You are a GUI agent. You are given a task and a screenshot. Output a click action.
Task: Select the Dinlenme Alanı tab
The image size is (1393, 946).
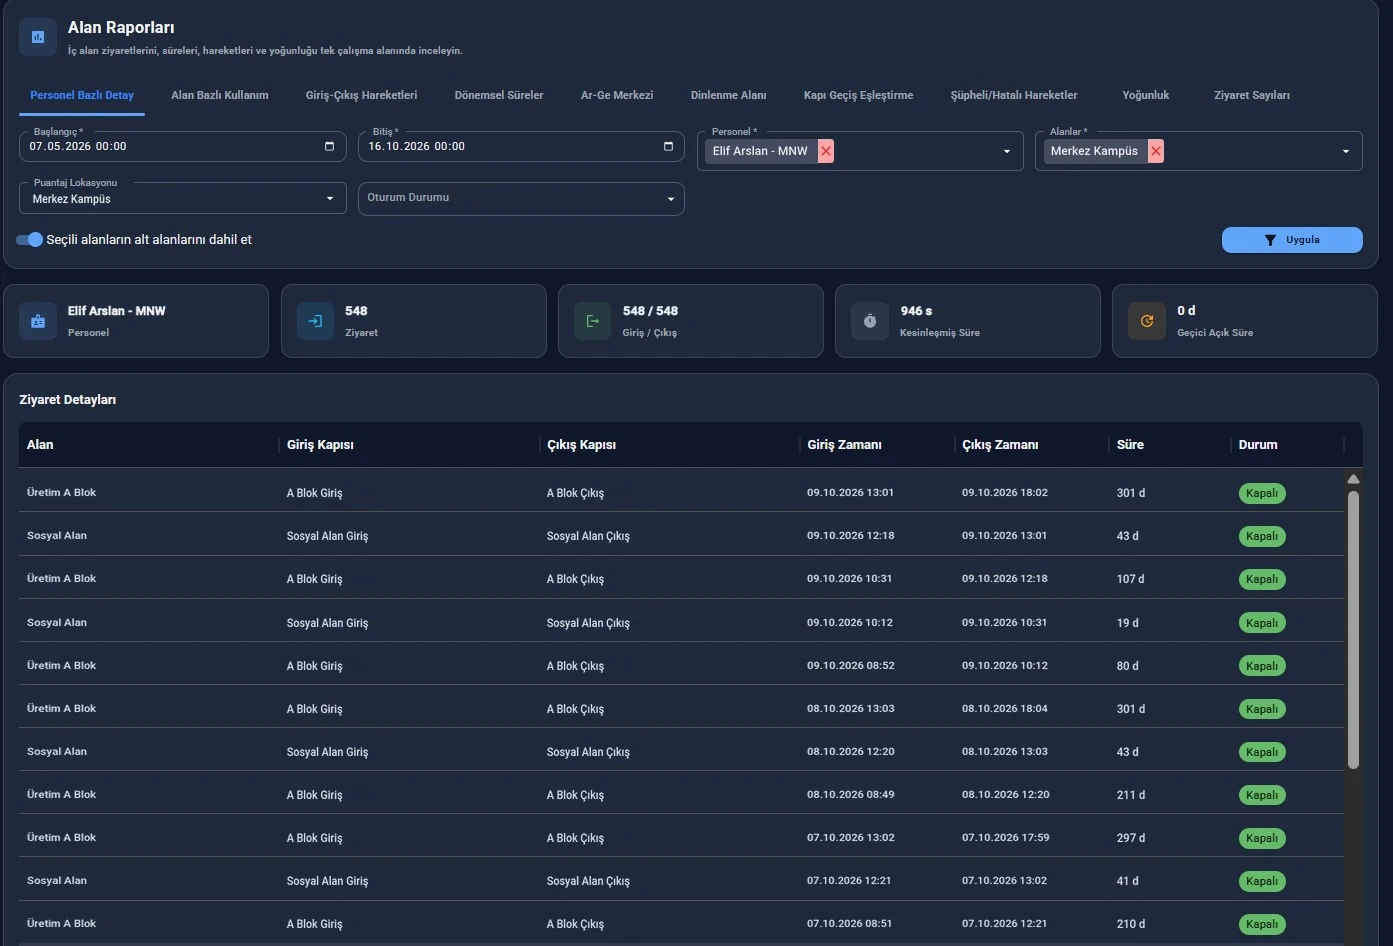point(728,96)
